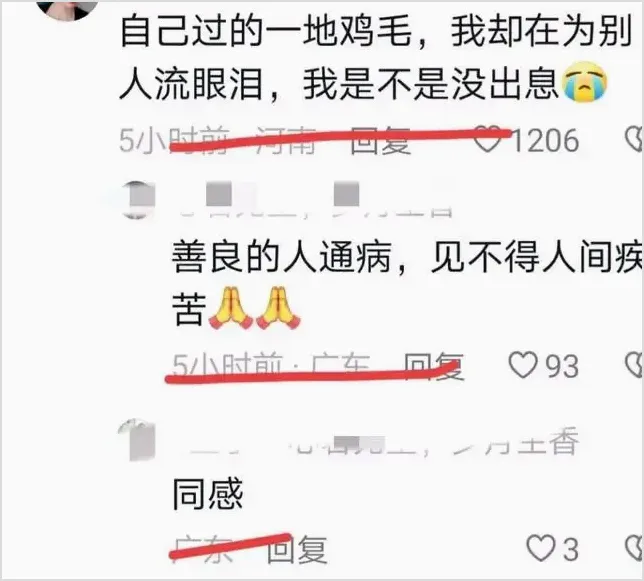Image resolution: width=644 pixels, height=581 pixels.
Task: Open the blurred username ending in 香
Action: [x=384, y=444]
